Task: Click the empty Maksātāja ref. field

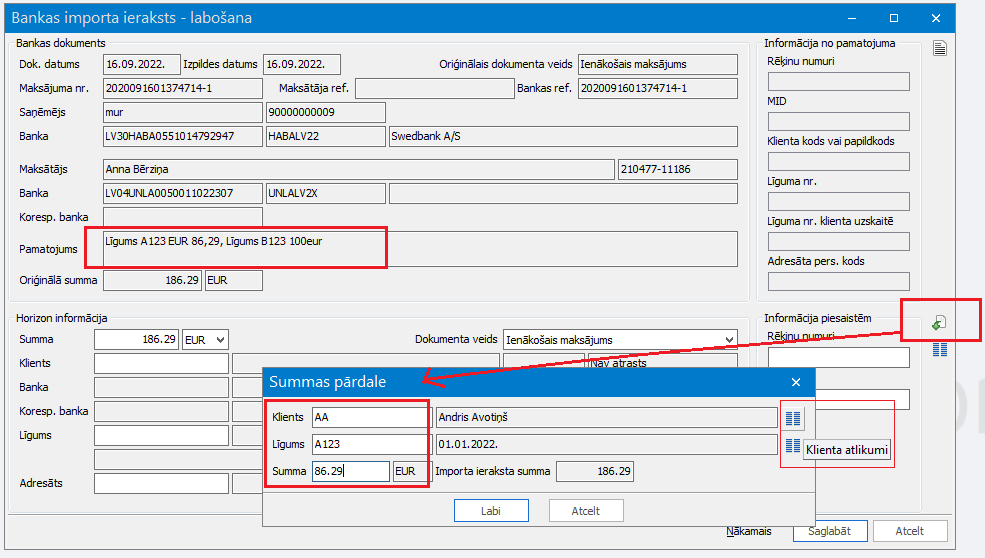Action: (x=435, y=89)
